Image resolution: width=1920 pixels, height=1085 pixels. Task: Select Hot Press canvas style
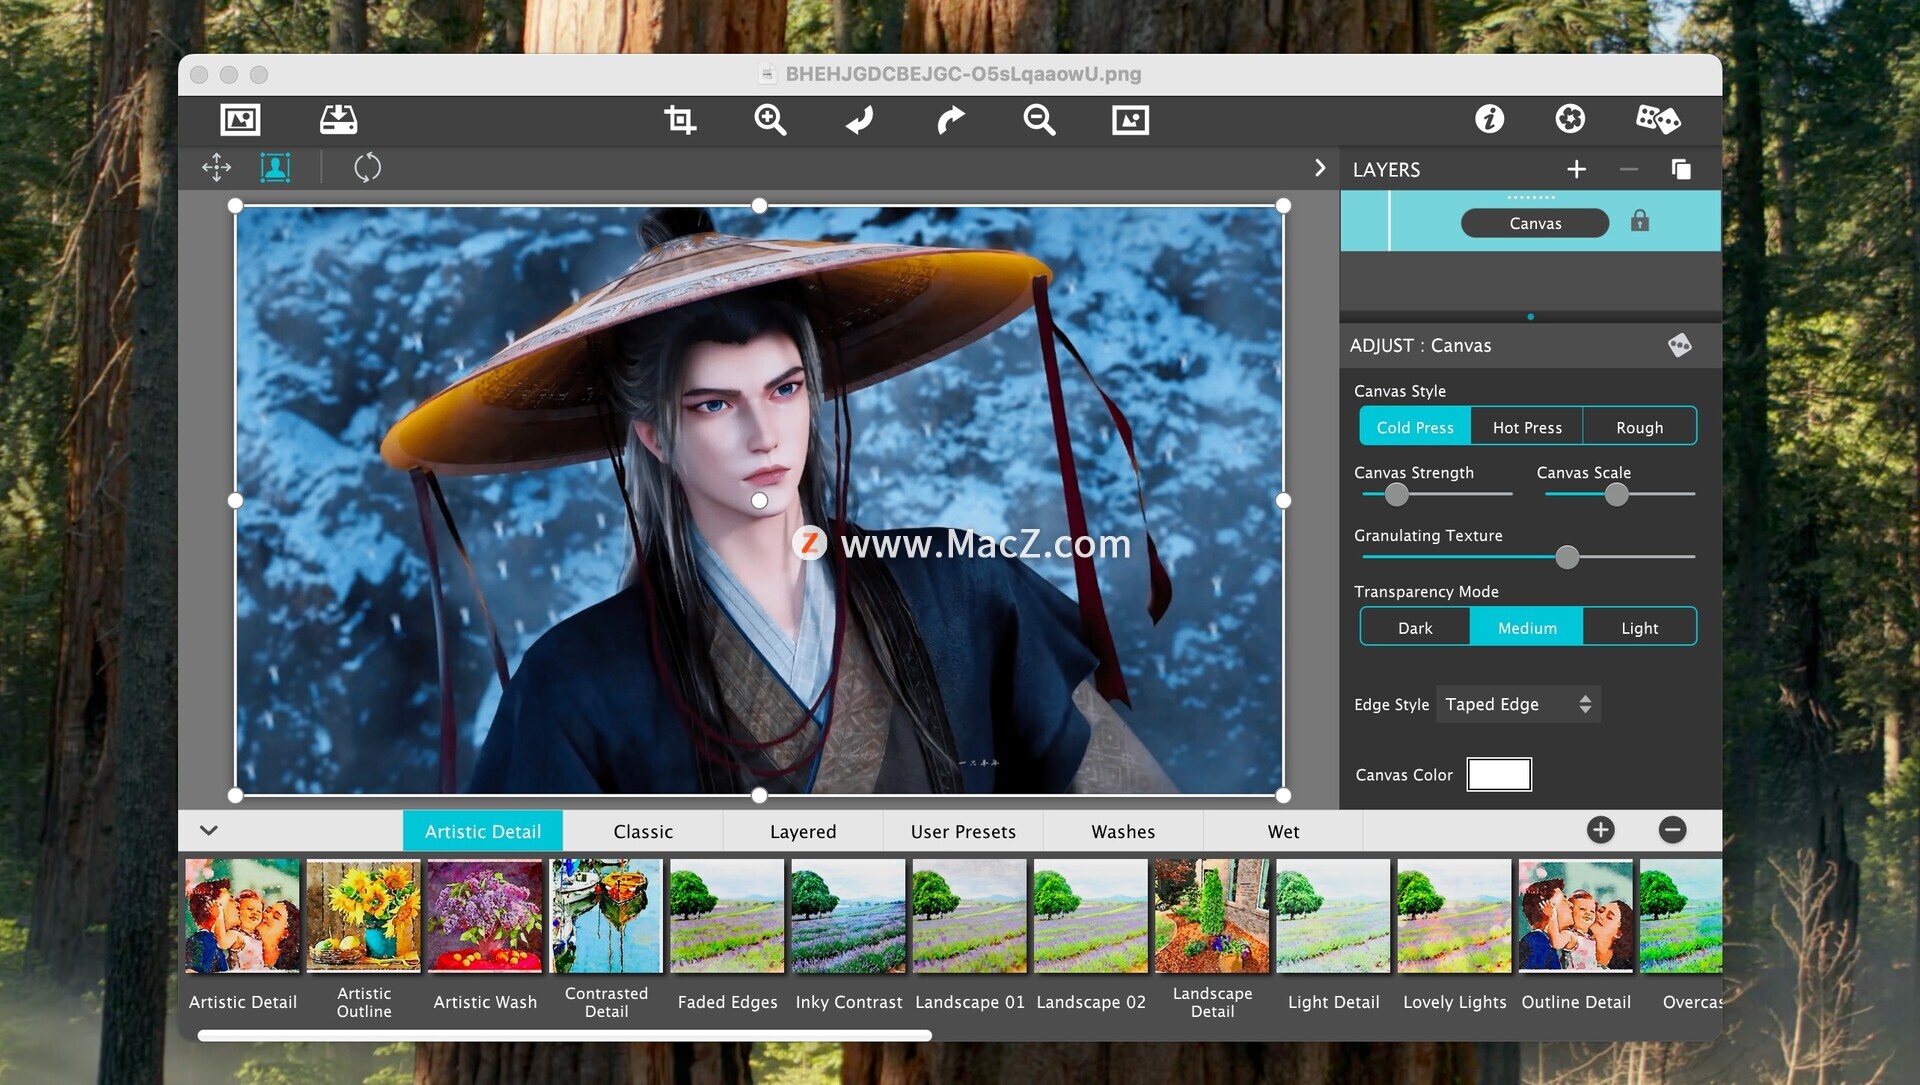click(1527, 427)
